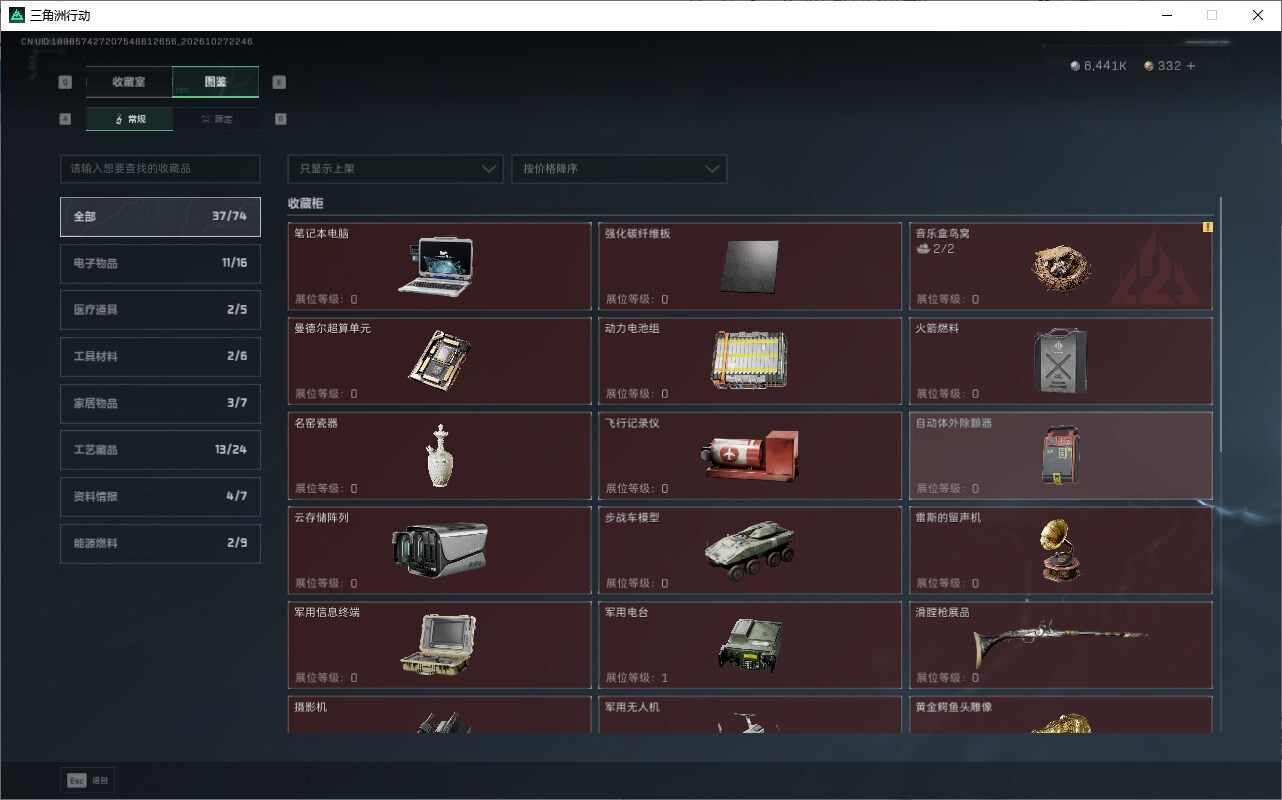Select the 图鉴 tab
This screenshot has height=800, width=1282.
click(x=216, y=82)
